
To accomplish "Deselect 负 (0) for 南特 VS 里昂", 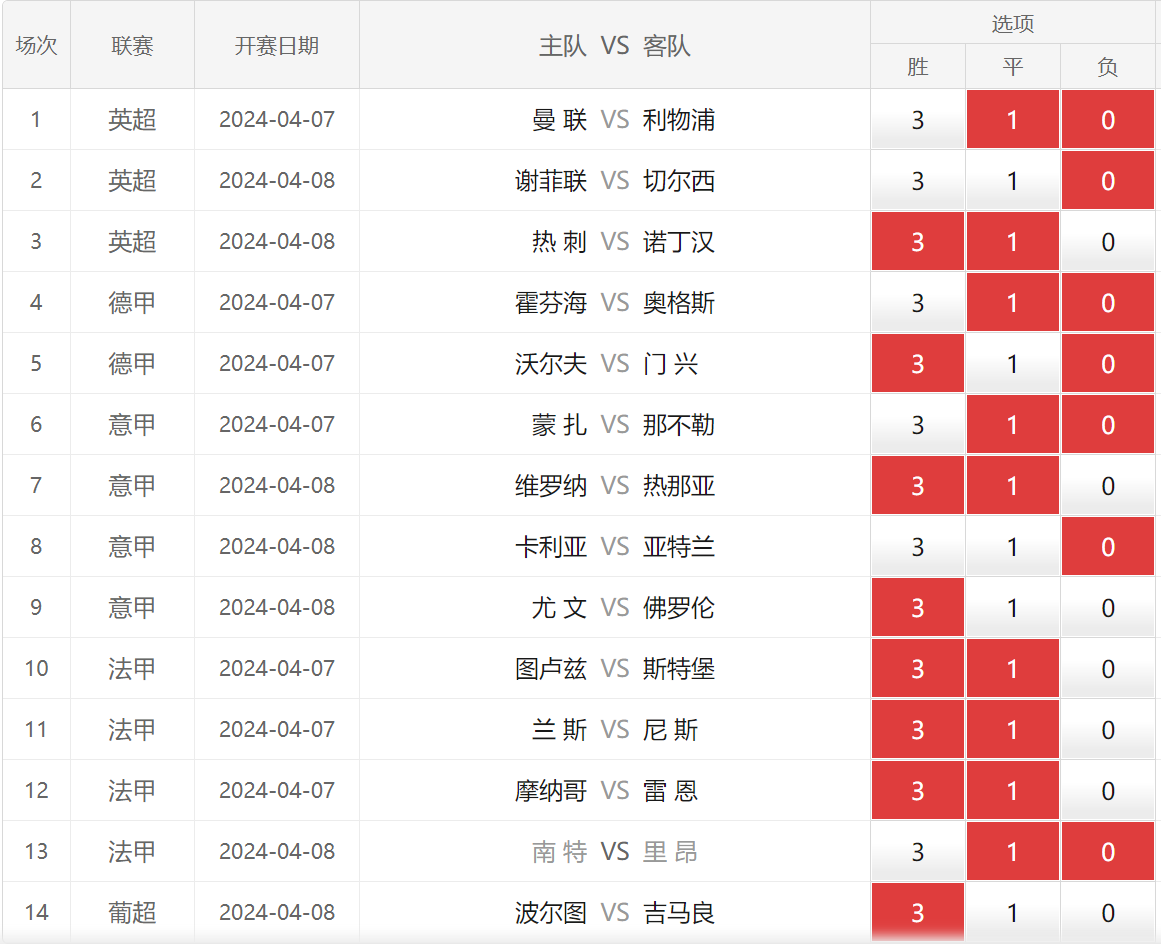I will (1108, 851).
